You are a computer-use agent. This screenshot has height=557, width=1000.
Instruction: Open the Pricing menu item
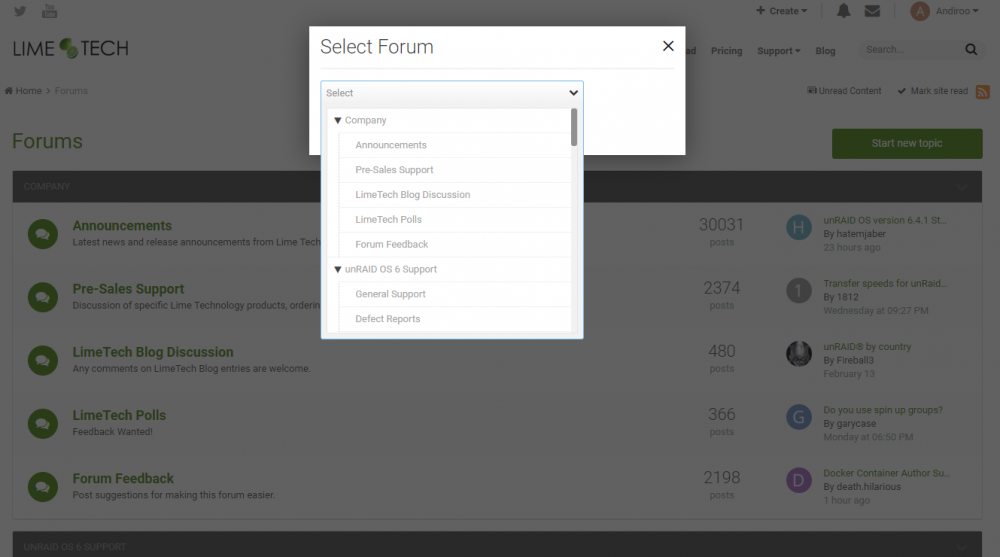click(726, 51)
